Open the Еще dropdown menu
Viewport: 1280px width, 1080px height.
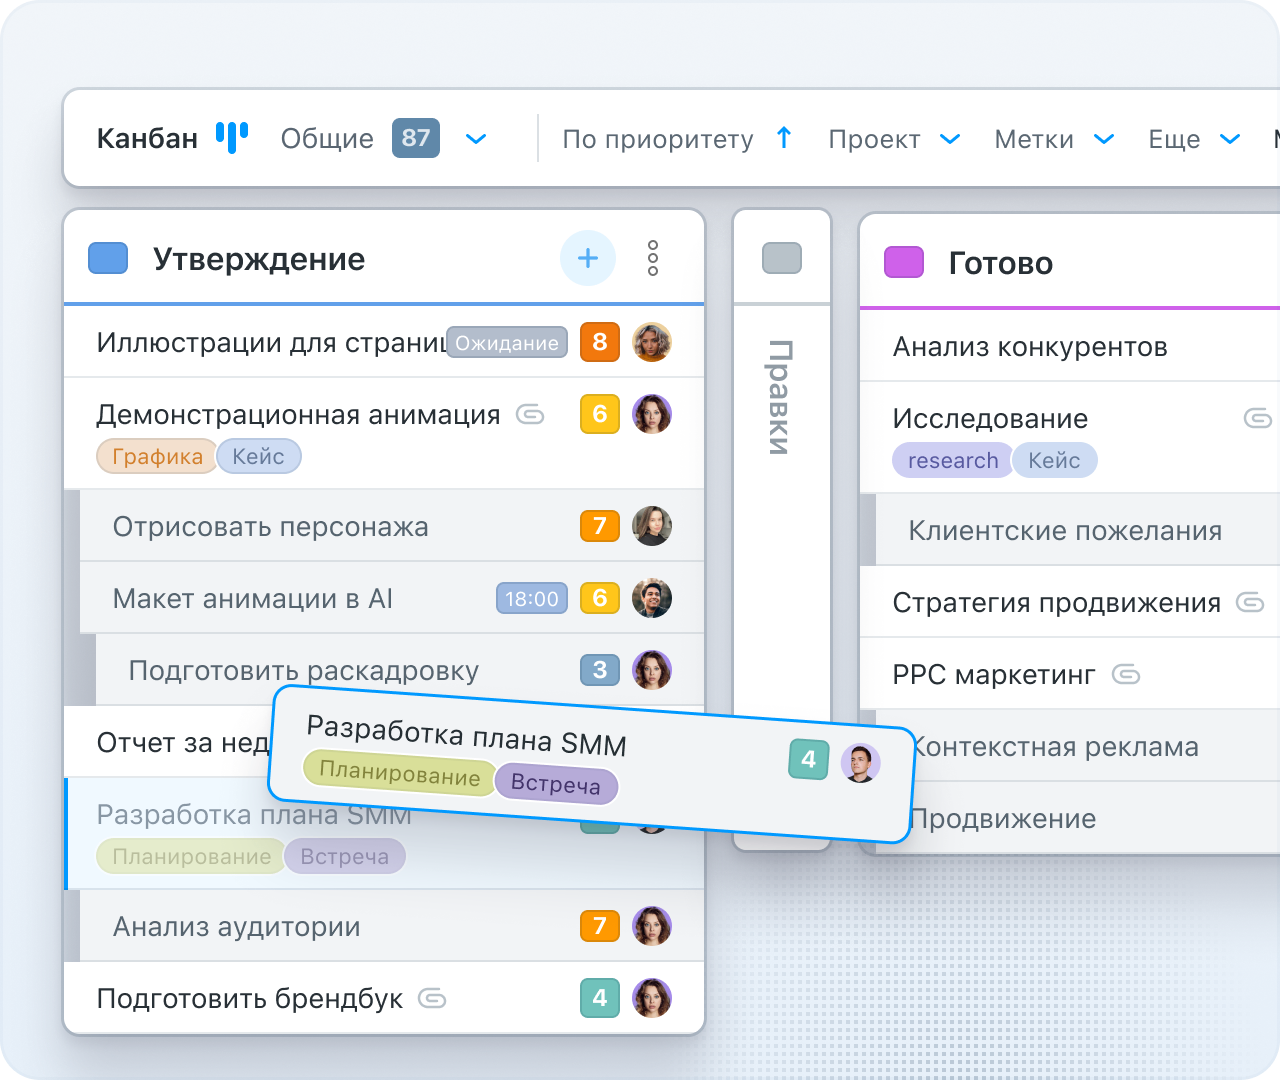(x=1230, y=138)
